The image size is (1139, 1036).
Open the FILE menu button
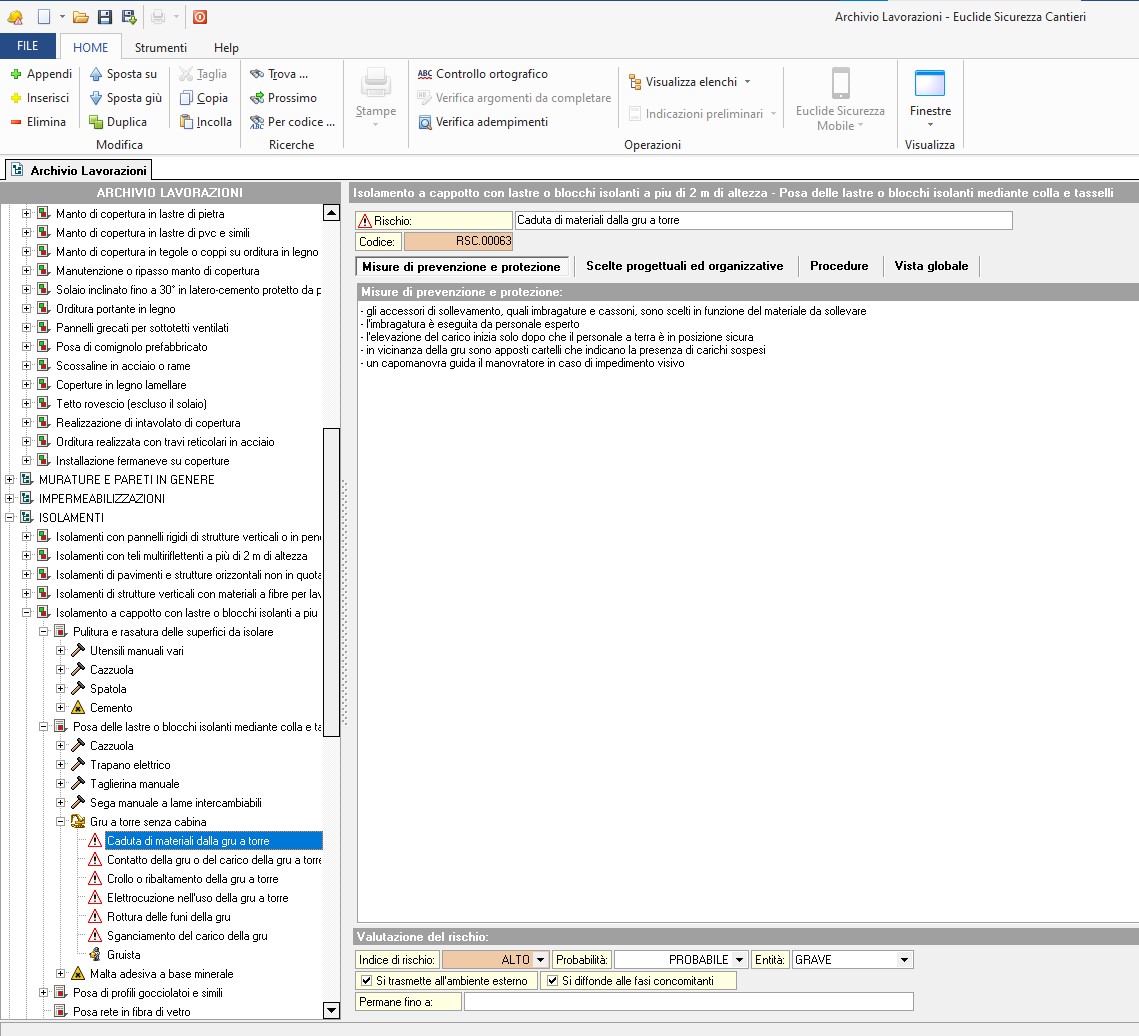(x=28, y=46)
